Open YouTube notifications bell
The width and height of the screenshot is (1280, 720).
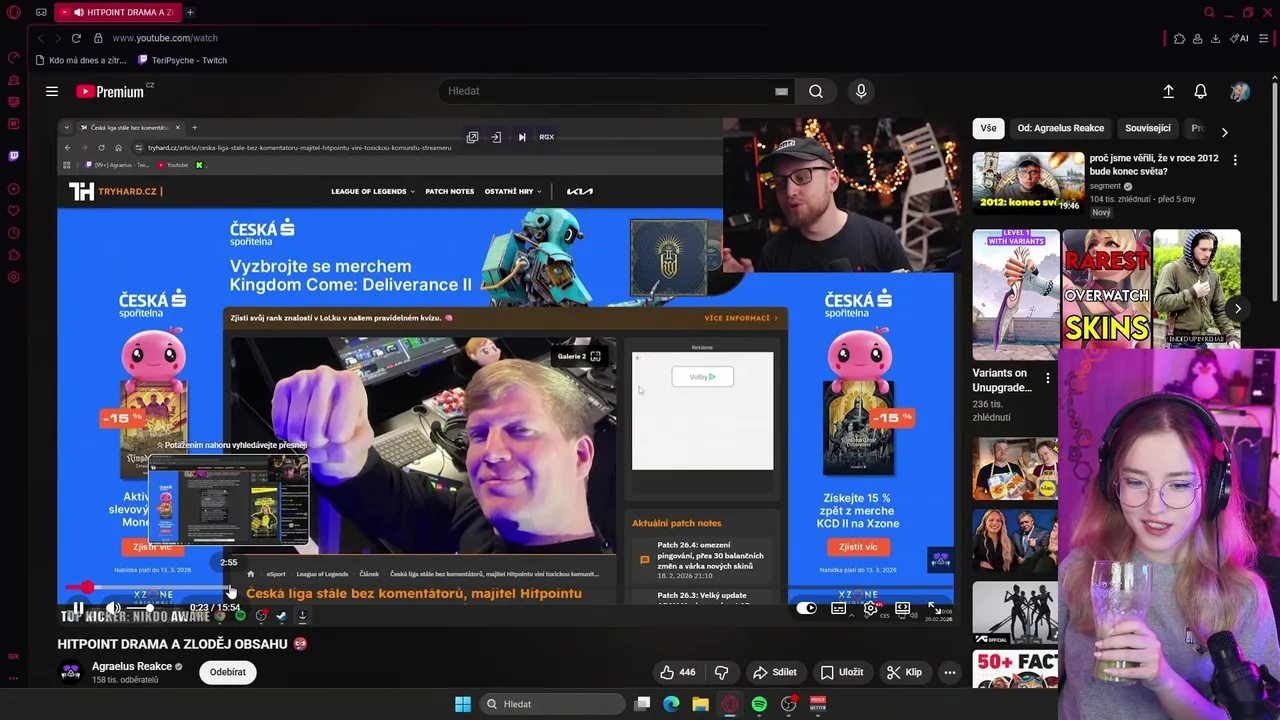click(1200, 91)
